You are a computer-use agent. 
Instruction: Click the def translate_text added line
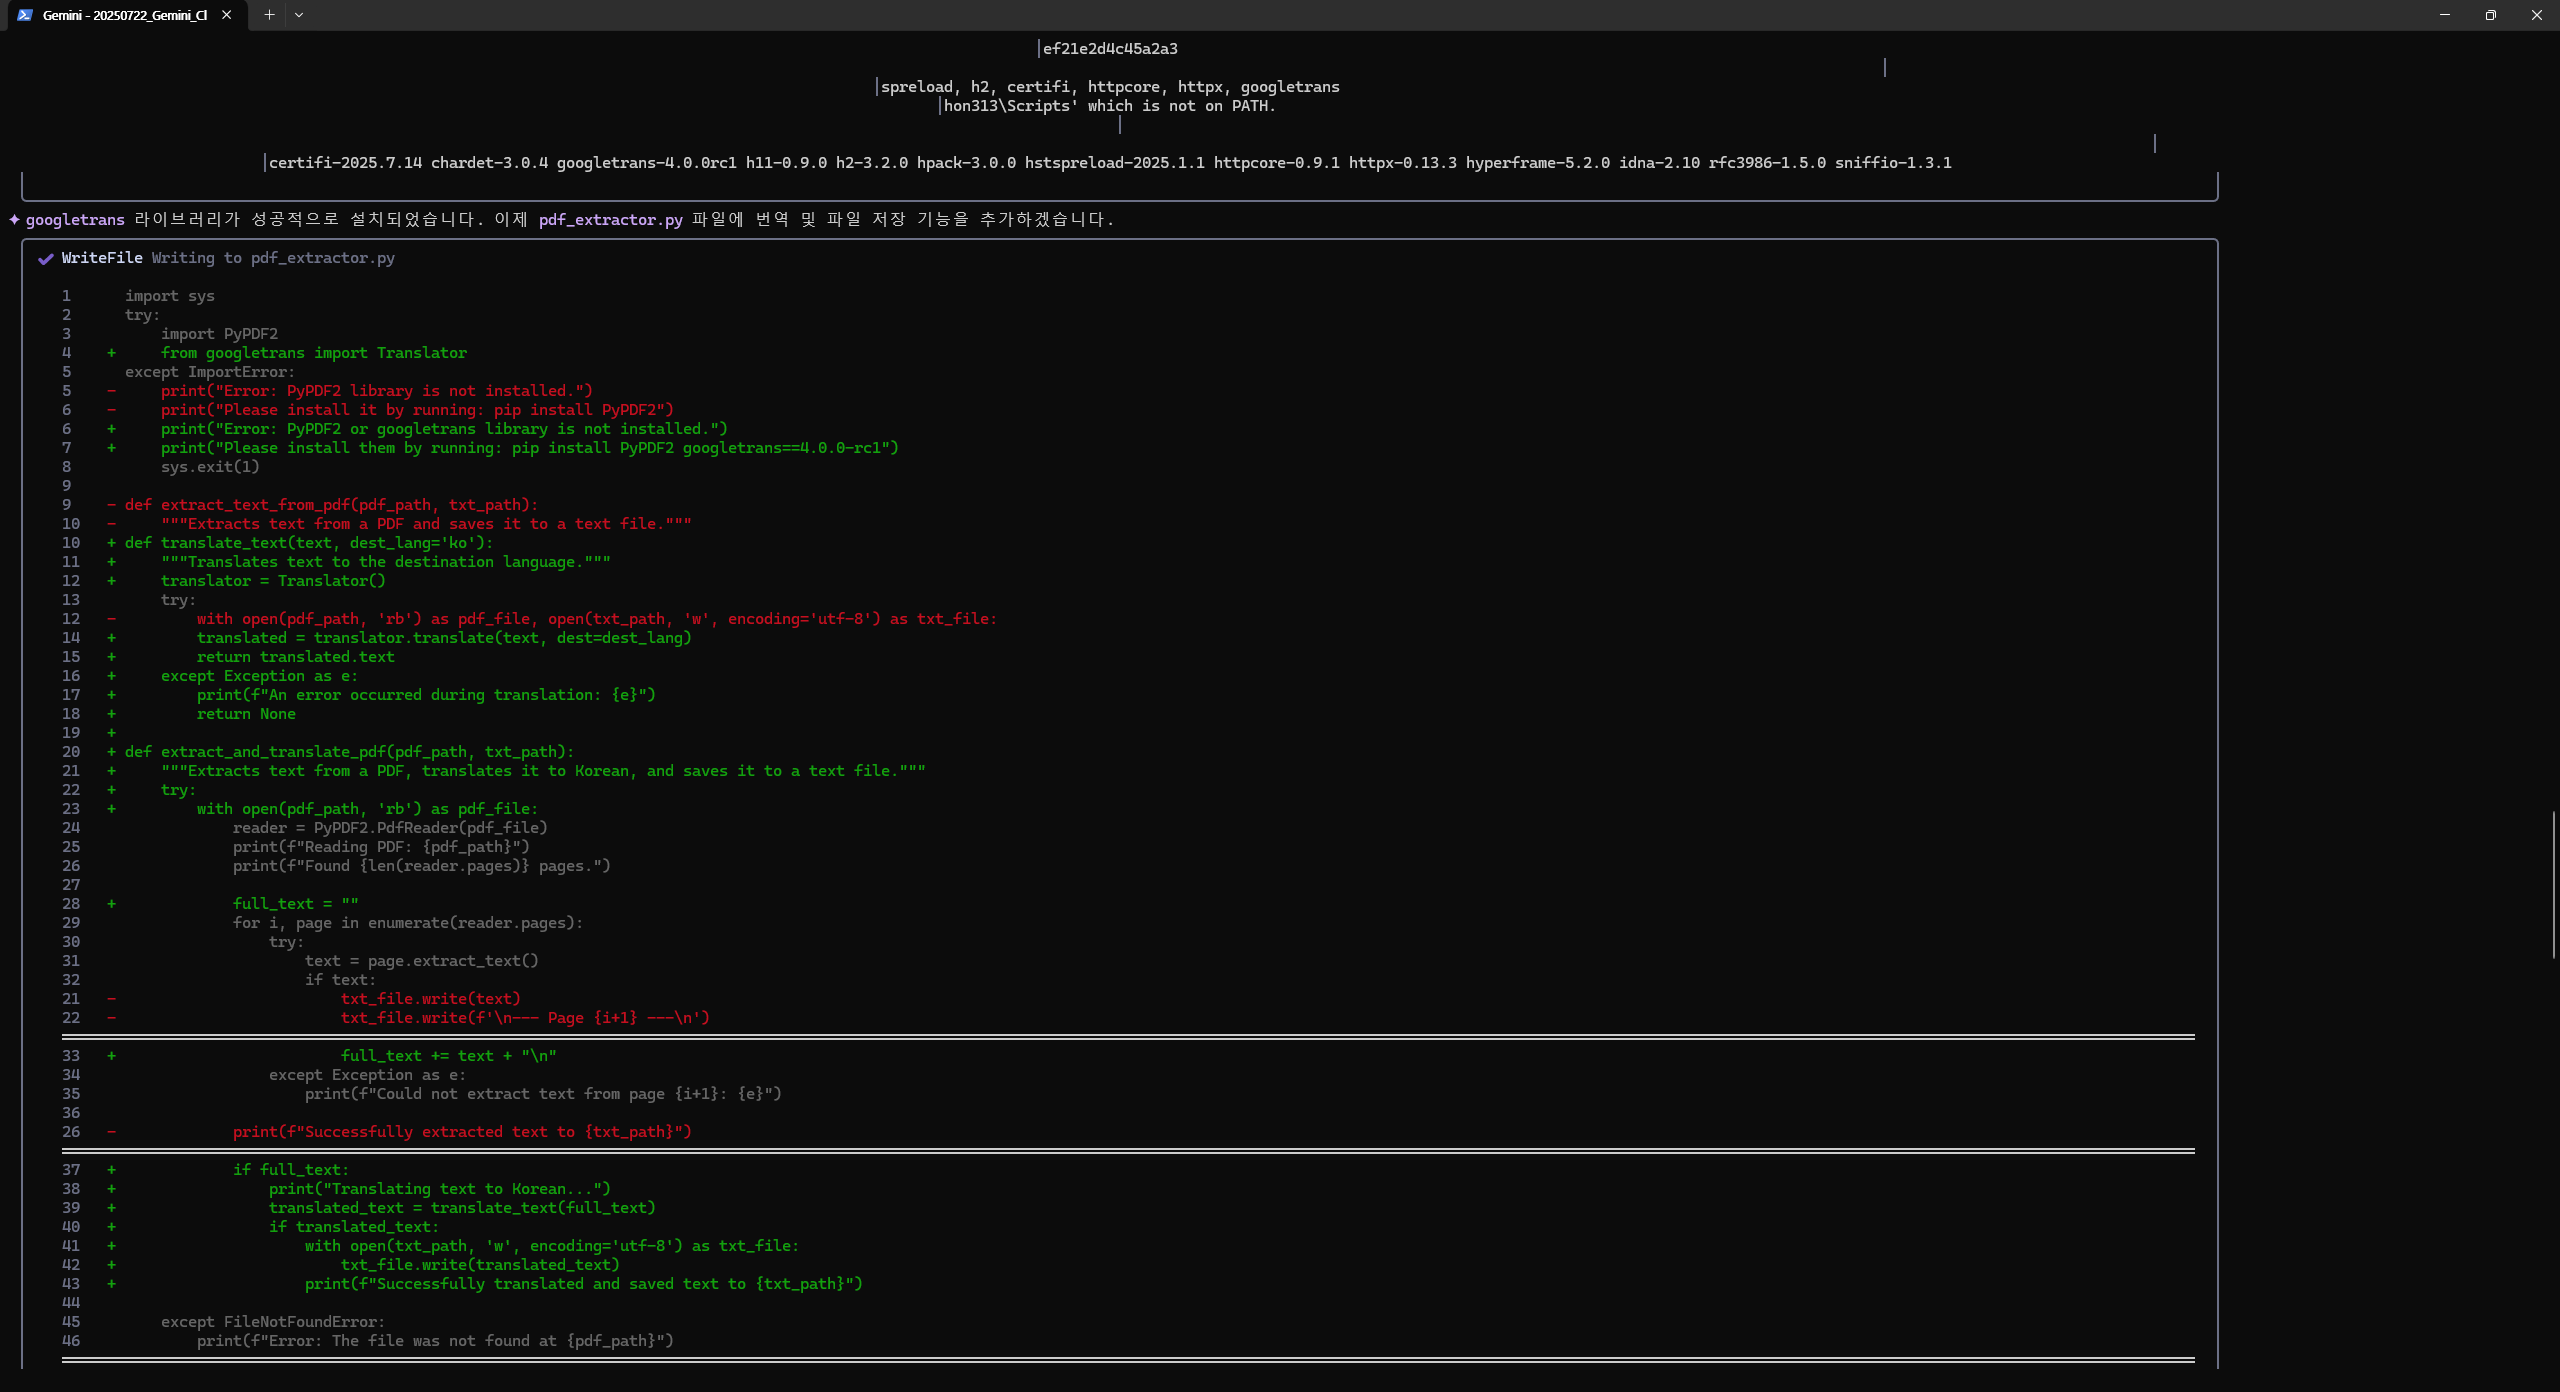tap(309, 543)
